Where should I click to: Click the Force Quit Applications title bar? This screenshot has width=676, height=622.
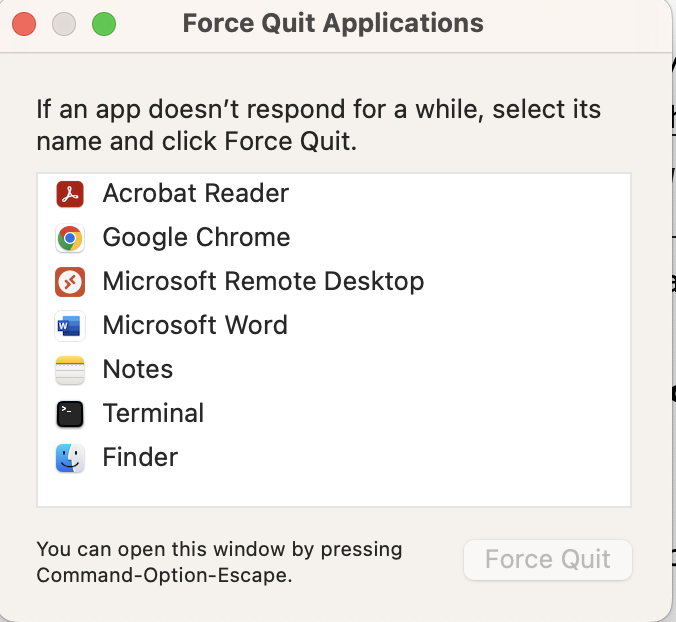[333, 23]
